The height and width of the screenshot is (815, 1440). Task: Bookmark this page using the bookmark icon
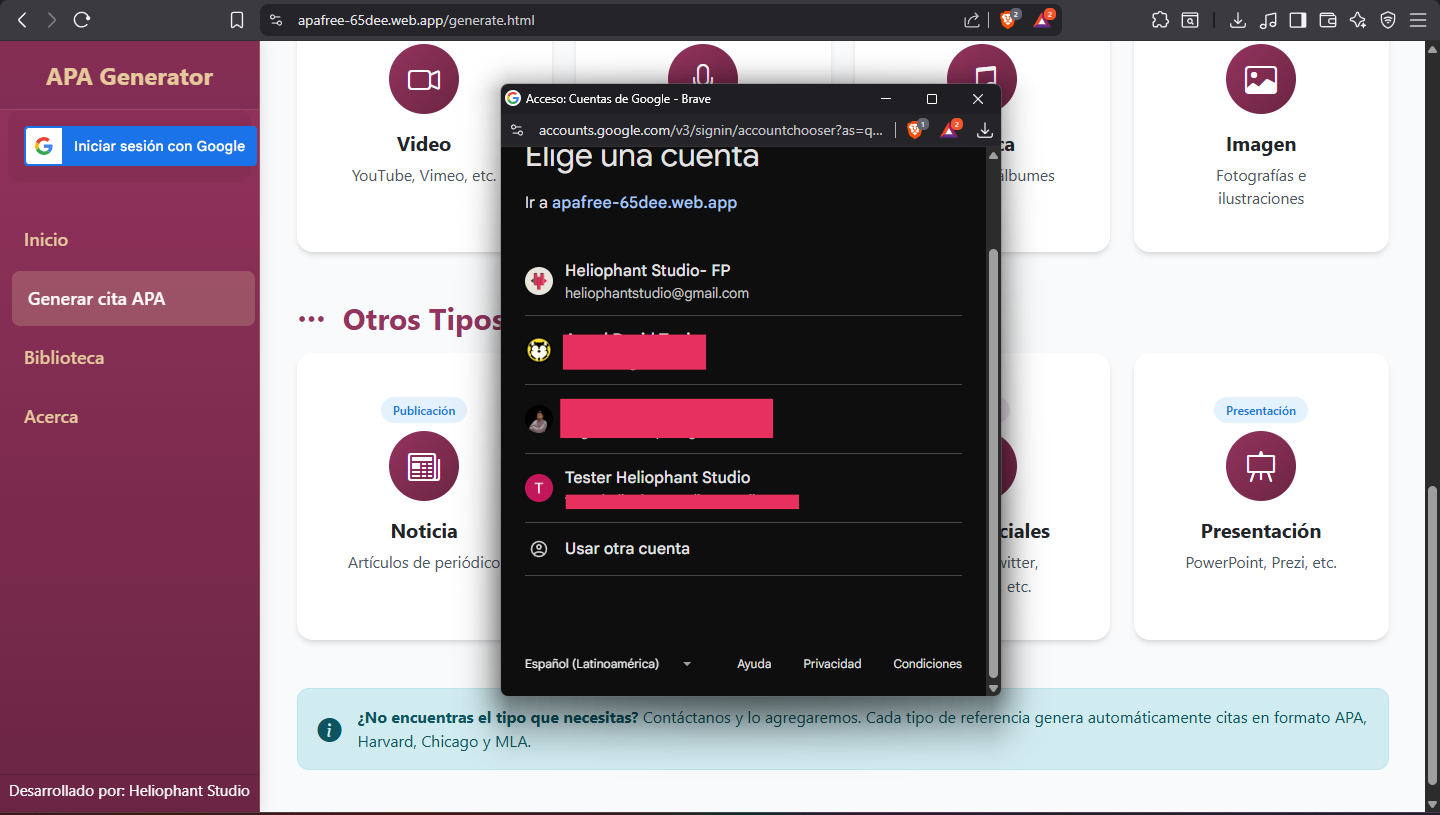pyautogui.click(x=237, y=20)
